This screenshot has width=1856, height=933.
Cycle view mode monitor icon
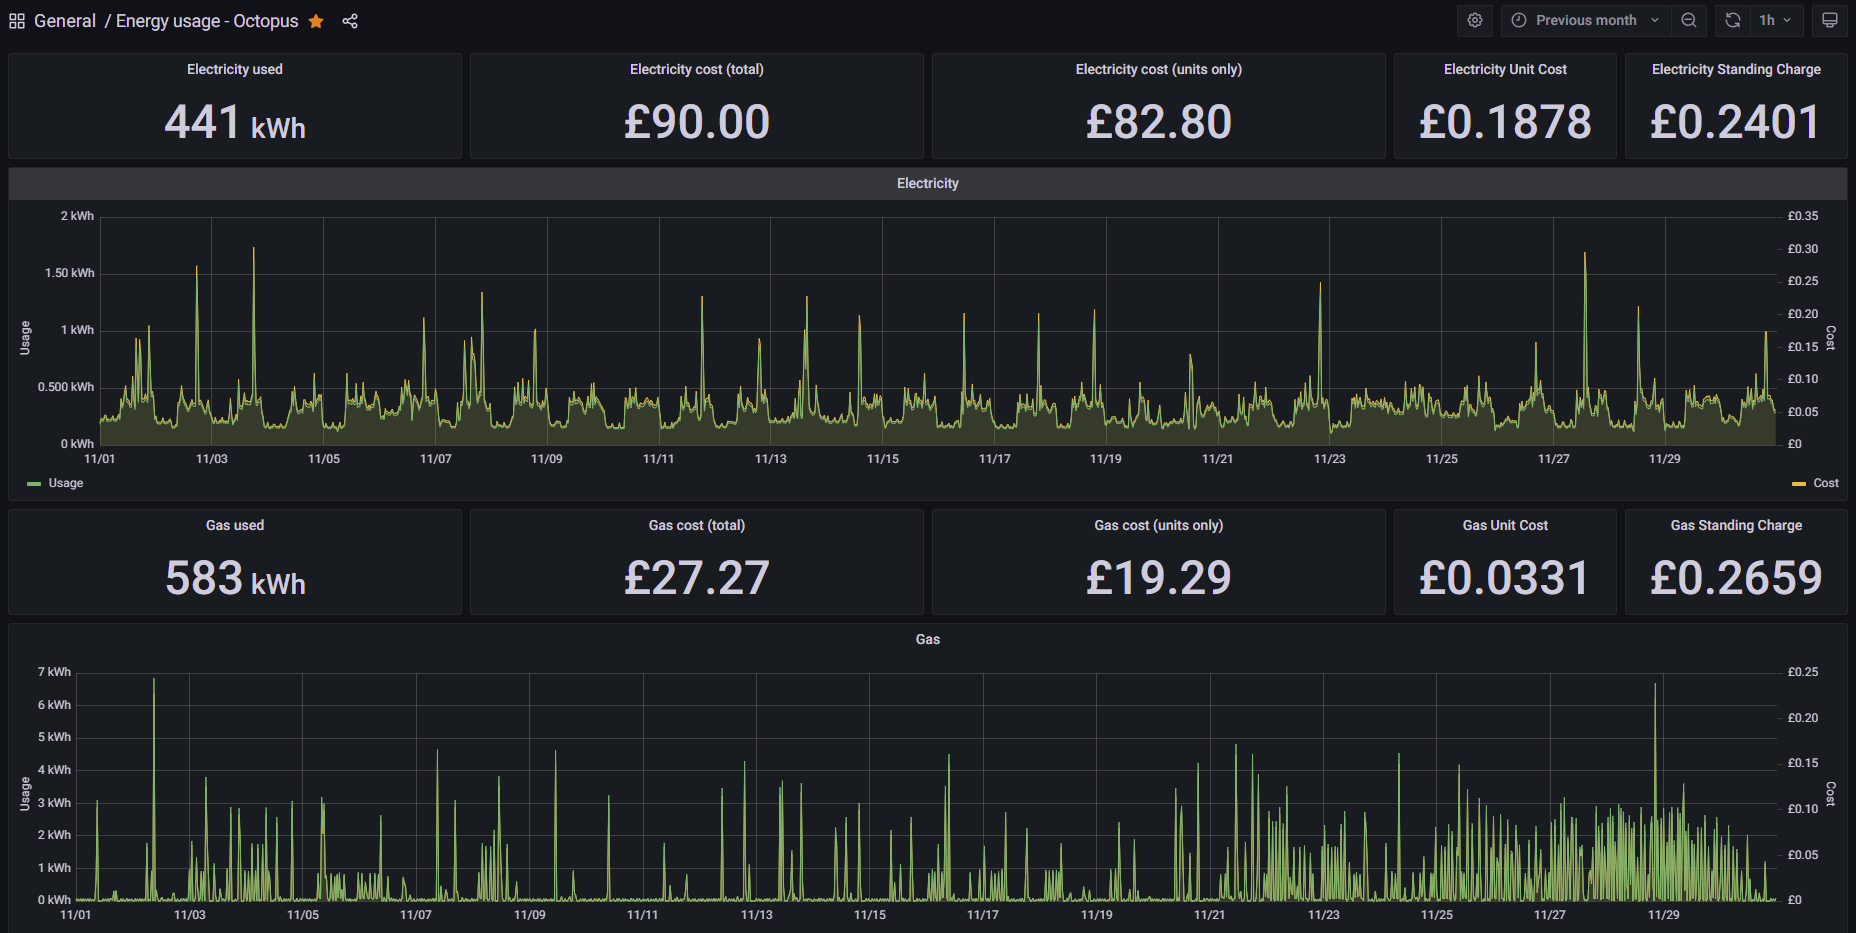tap(1830, 20)
